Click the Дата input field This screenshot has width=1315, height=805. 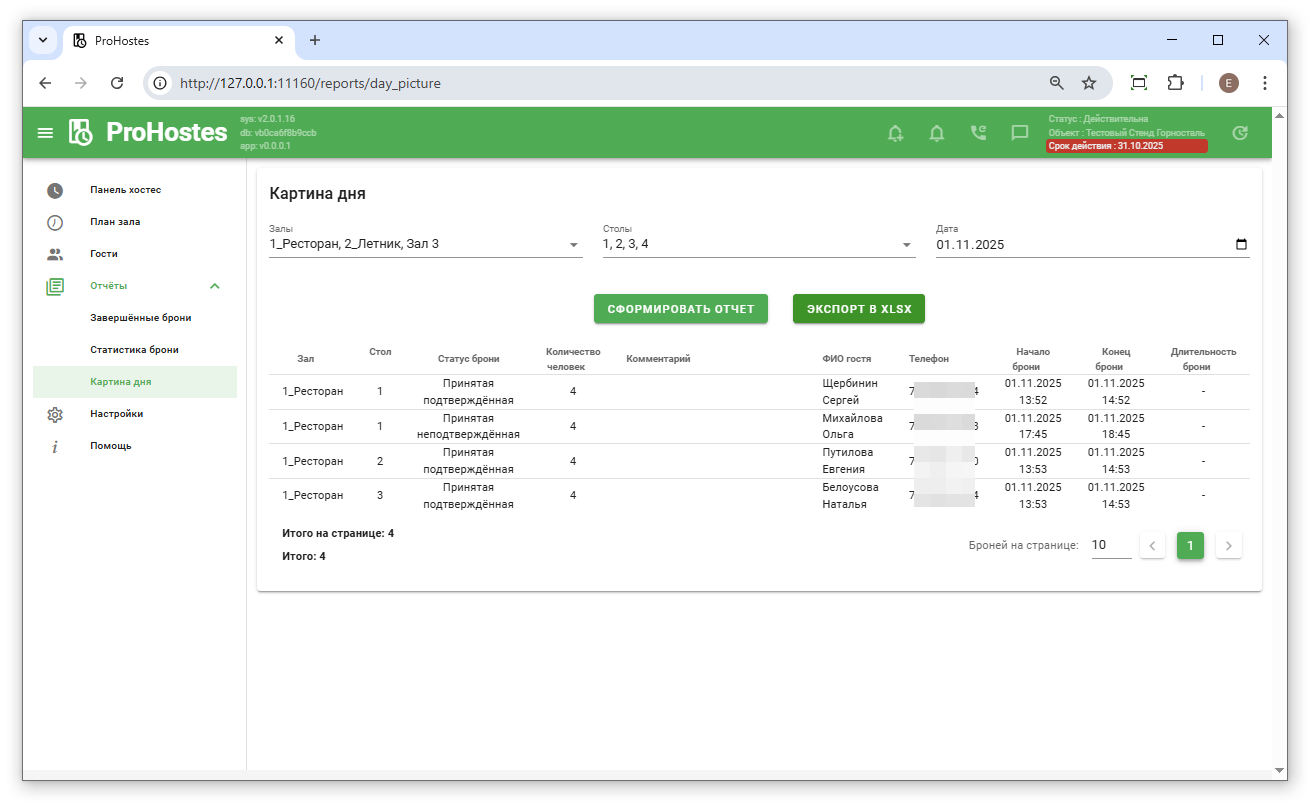1080,245
